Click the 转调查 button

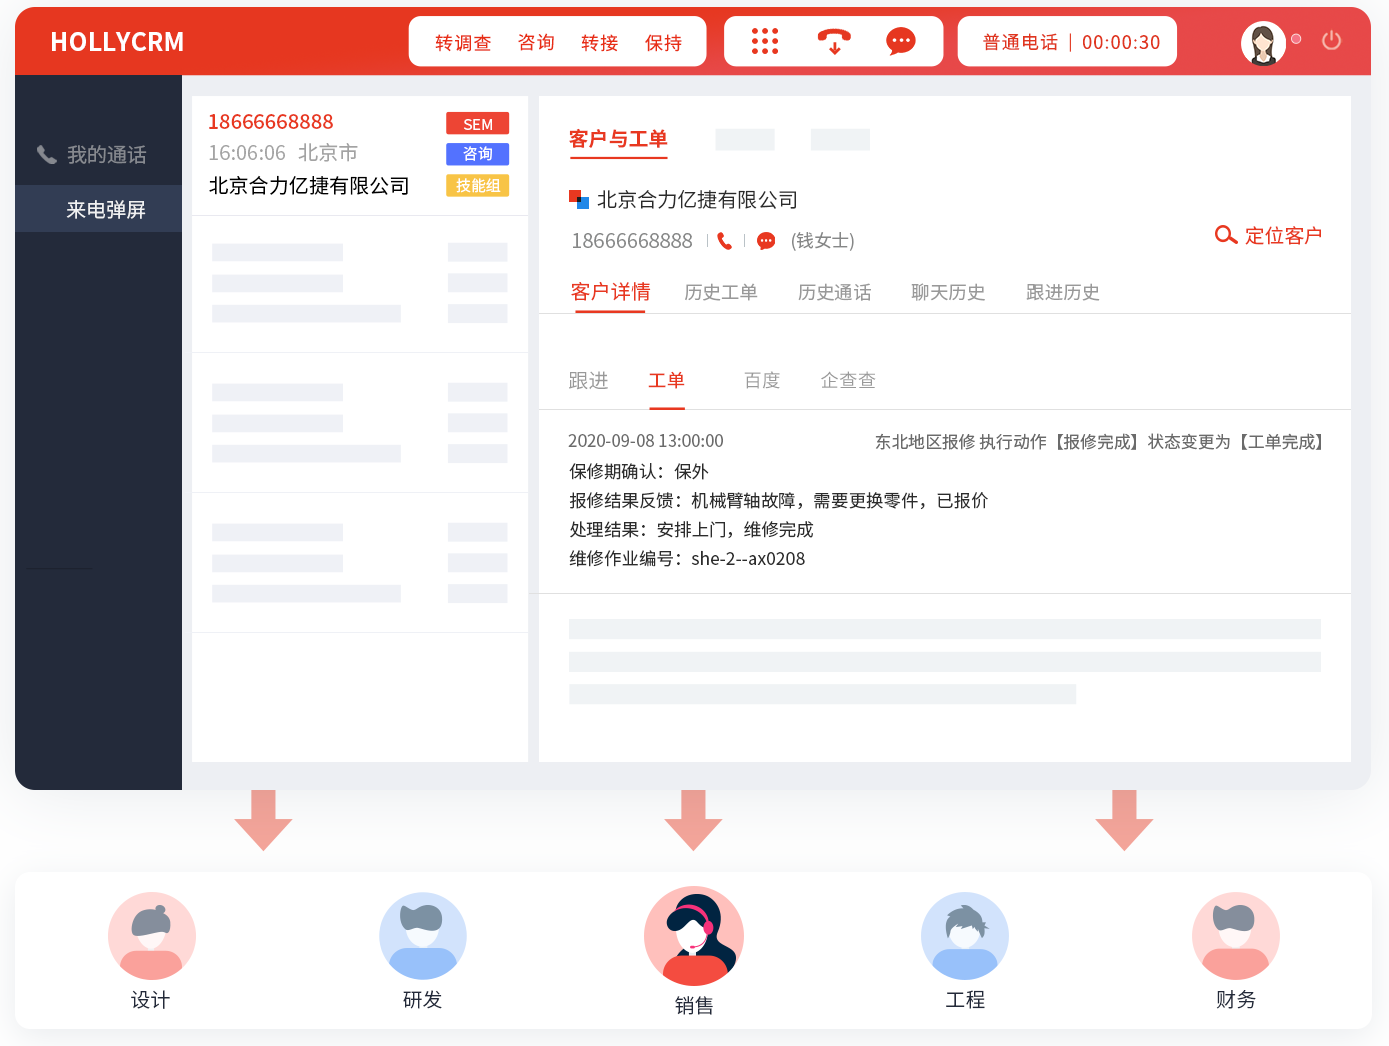(463, 43)
